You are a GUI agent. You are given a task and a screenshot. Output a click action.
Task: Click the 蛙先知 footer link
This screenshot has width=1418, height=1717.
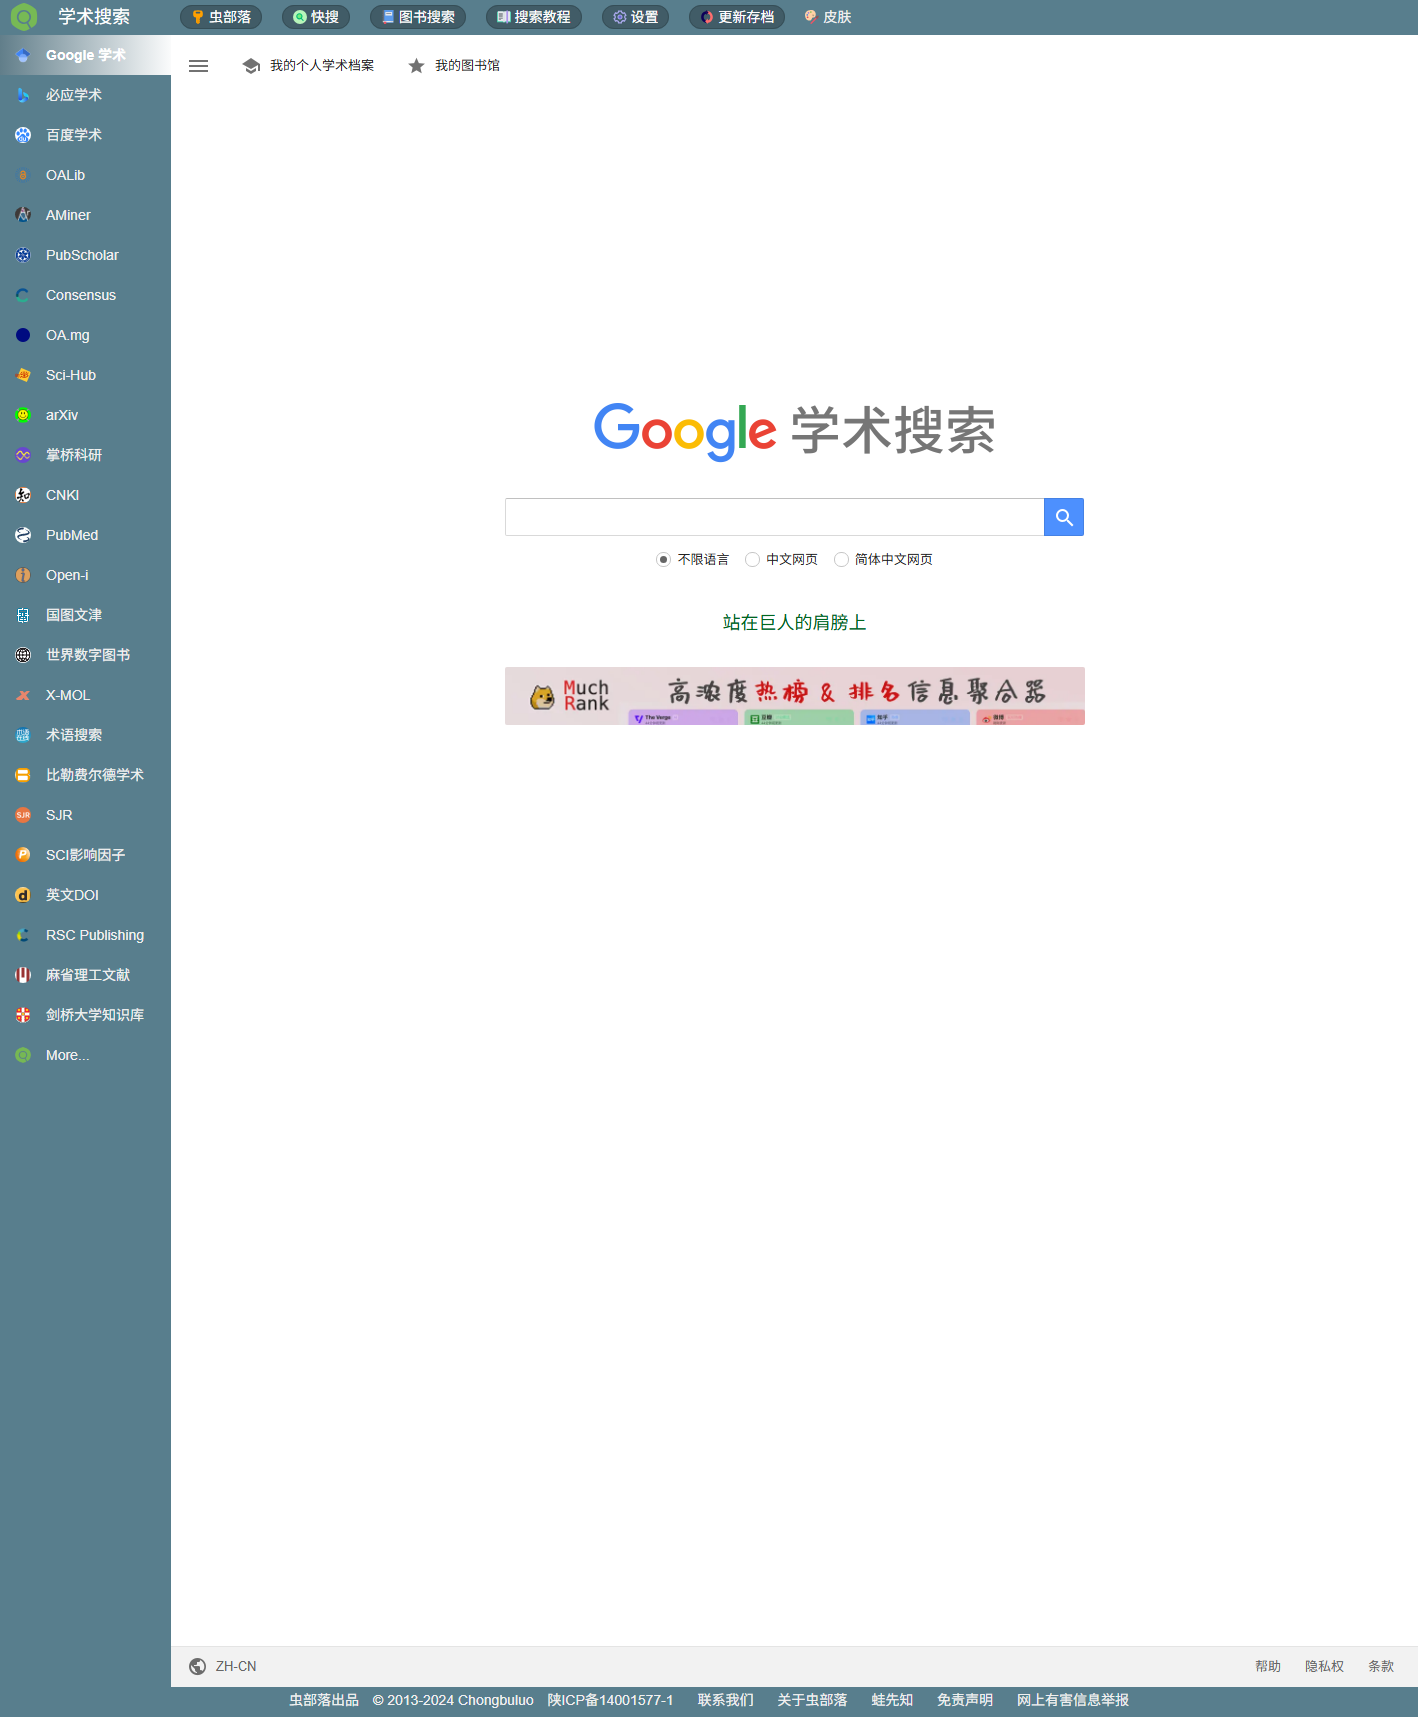pyautogui.click(x=892, y=1700)
